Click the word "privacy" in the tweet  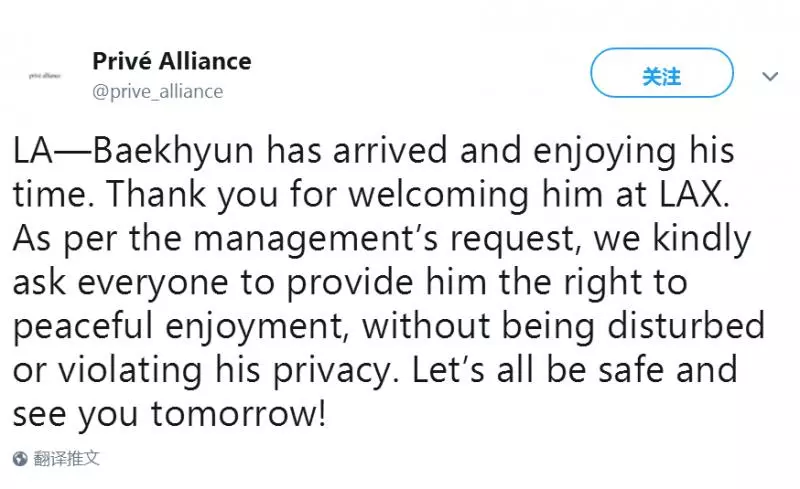coord(331,372)
